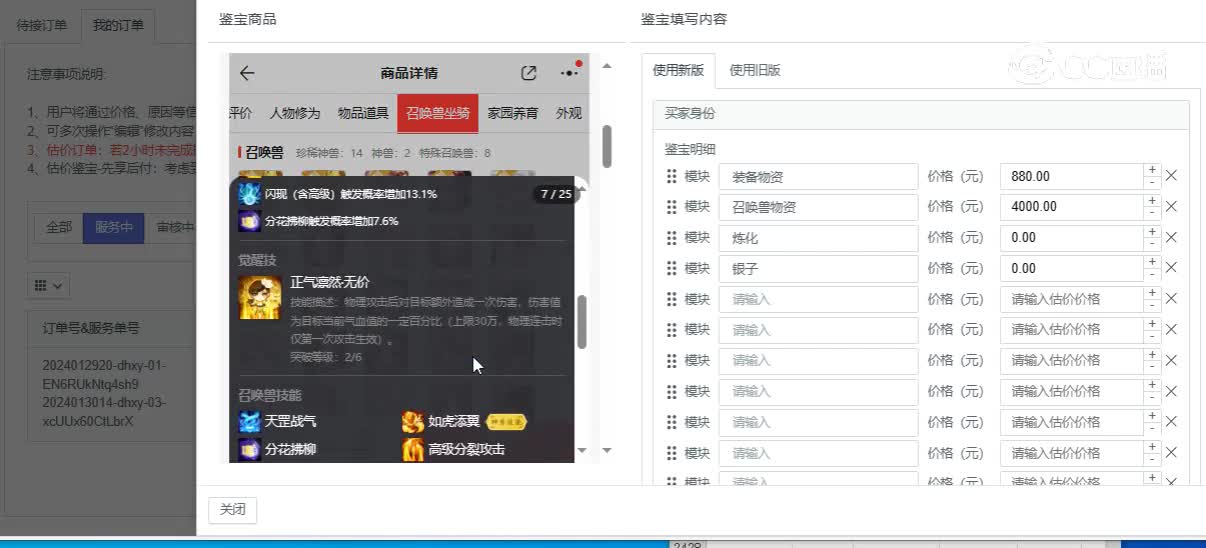Open the share icon in 商品详情 header

[529, 73]
